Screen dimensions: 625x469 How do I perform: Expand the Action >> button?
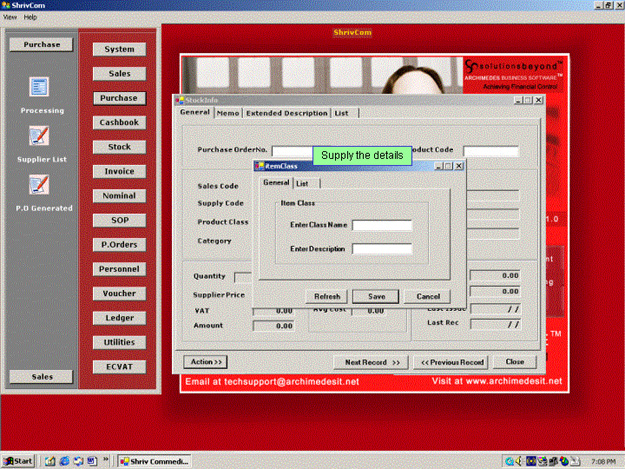[205, 361]
